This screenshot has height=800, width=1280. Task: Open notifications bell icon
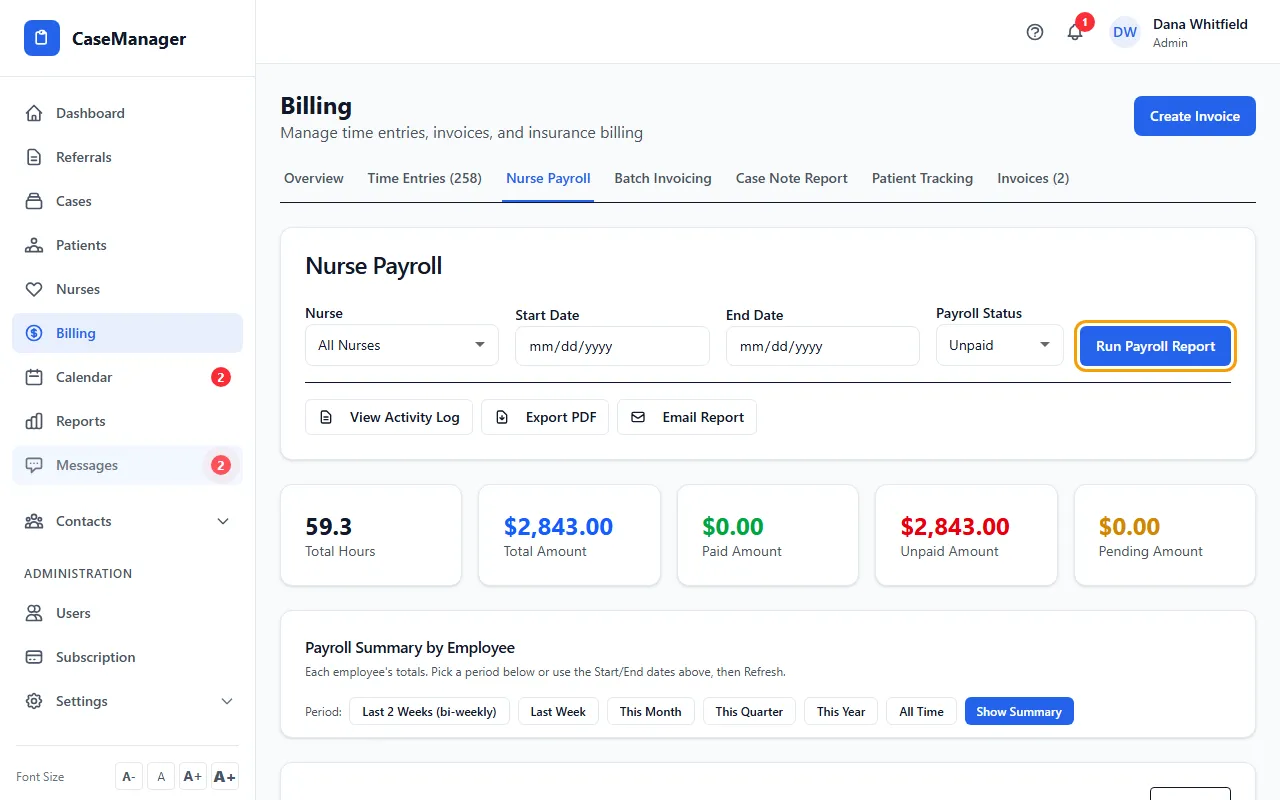(x=1075, y=32)
